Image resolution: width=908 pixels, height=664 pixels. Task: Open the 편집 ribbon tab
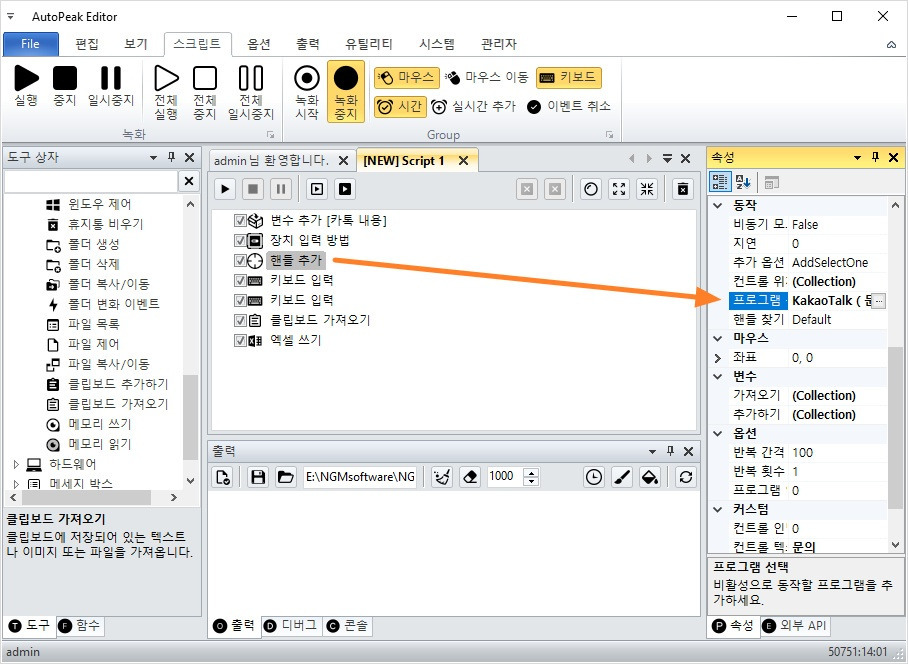click(x=87, y=44)
